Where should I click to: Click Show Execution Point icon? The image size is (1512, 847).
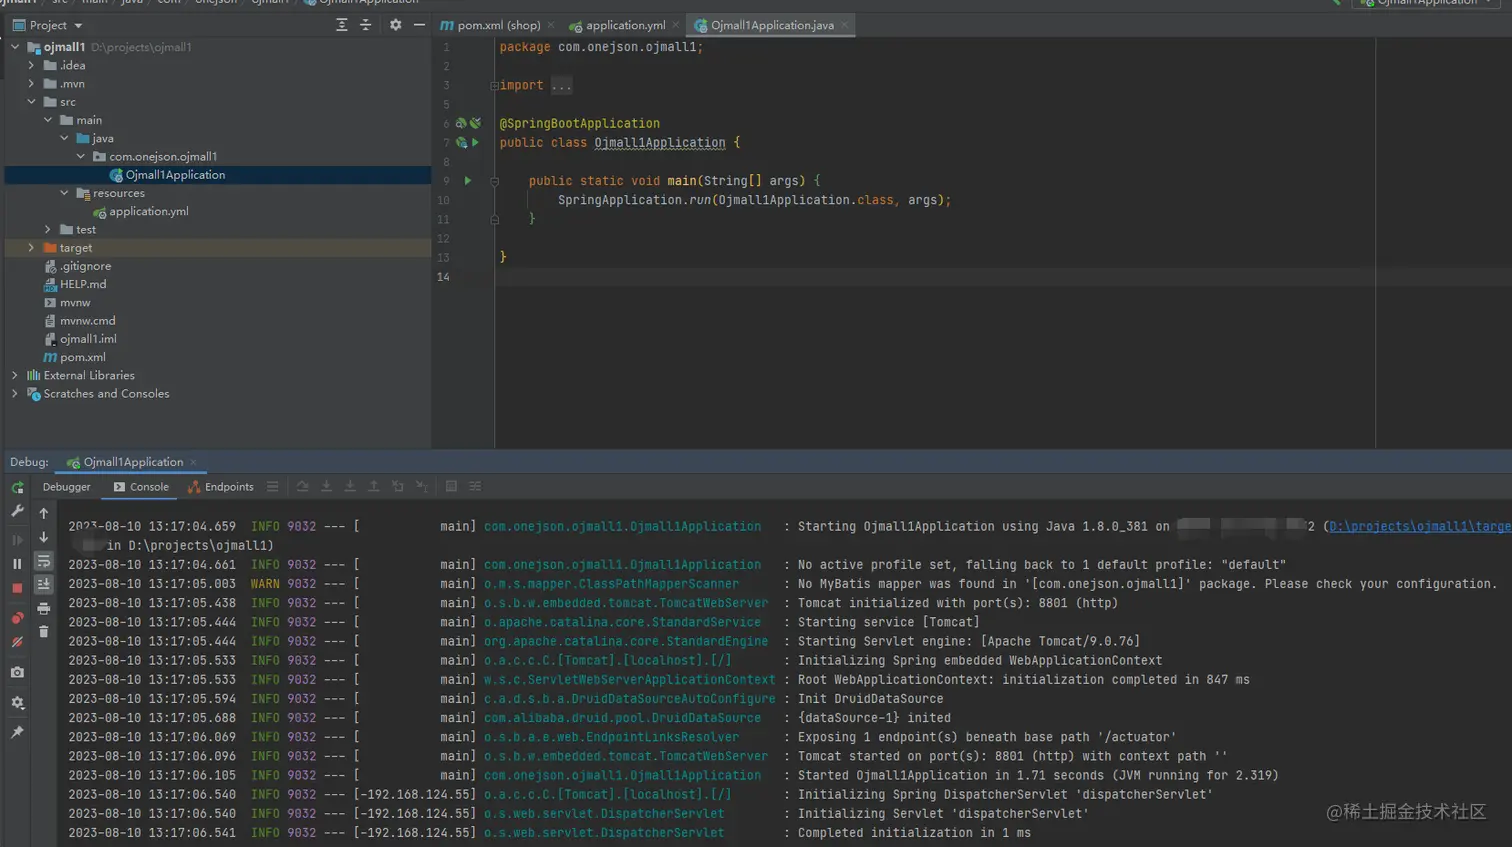(273, 487)
